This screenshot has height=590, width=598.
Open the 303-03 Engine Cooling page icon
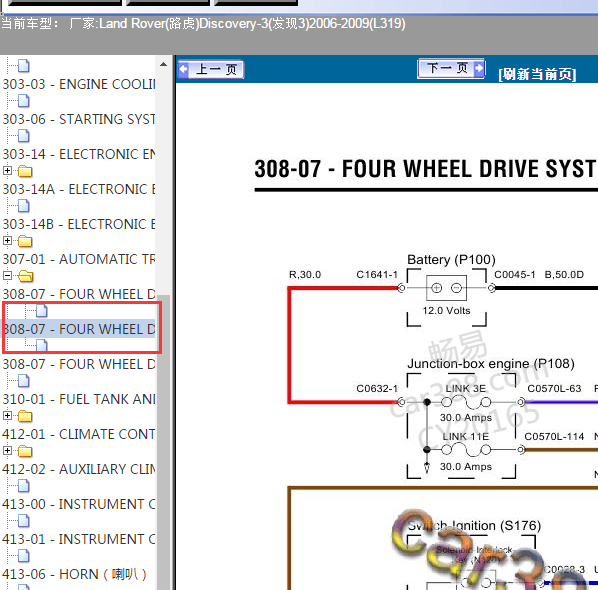(x=24, y=66)
